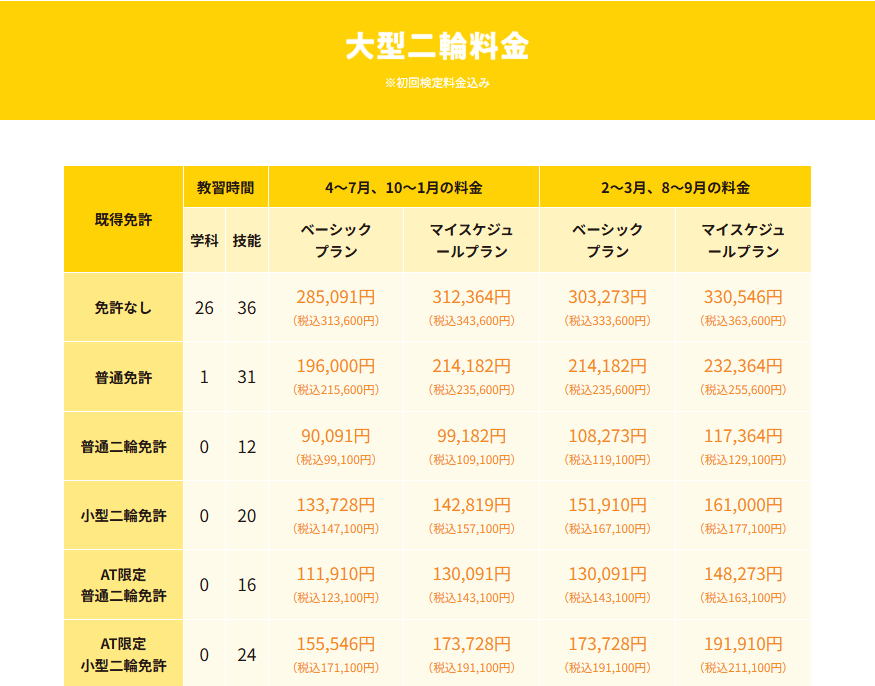Image resolution: width=875 pixels, height=686 pixels.
Task: Select the 小型二輪免許 row label
Action: tap(123, 516)
